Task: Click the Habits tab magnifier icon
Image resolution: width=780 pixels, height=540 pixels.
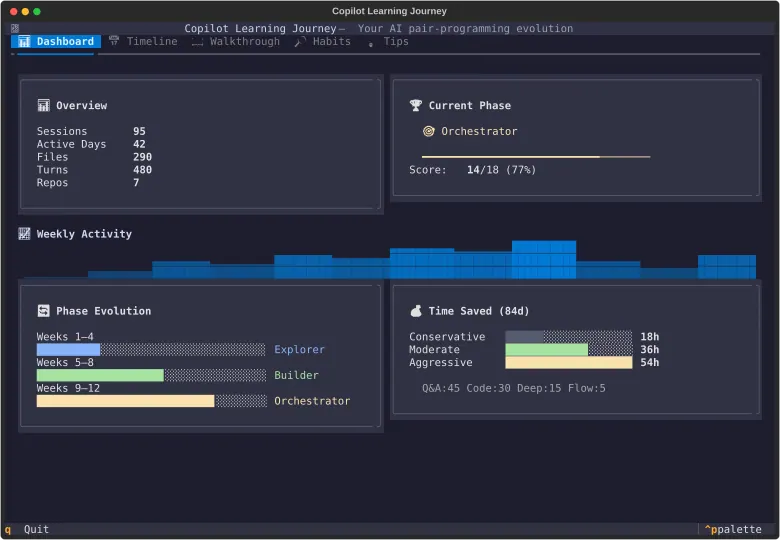Action: [300, 42]
